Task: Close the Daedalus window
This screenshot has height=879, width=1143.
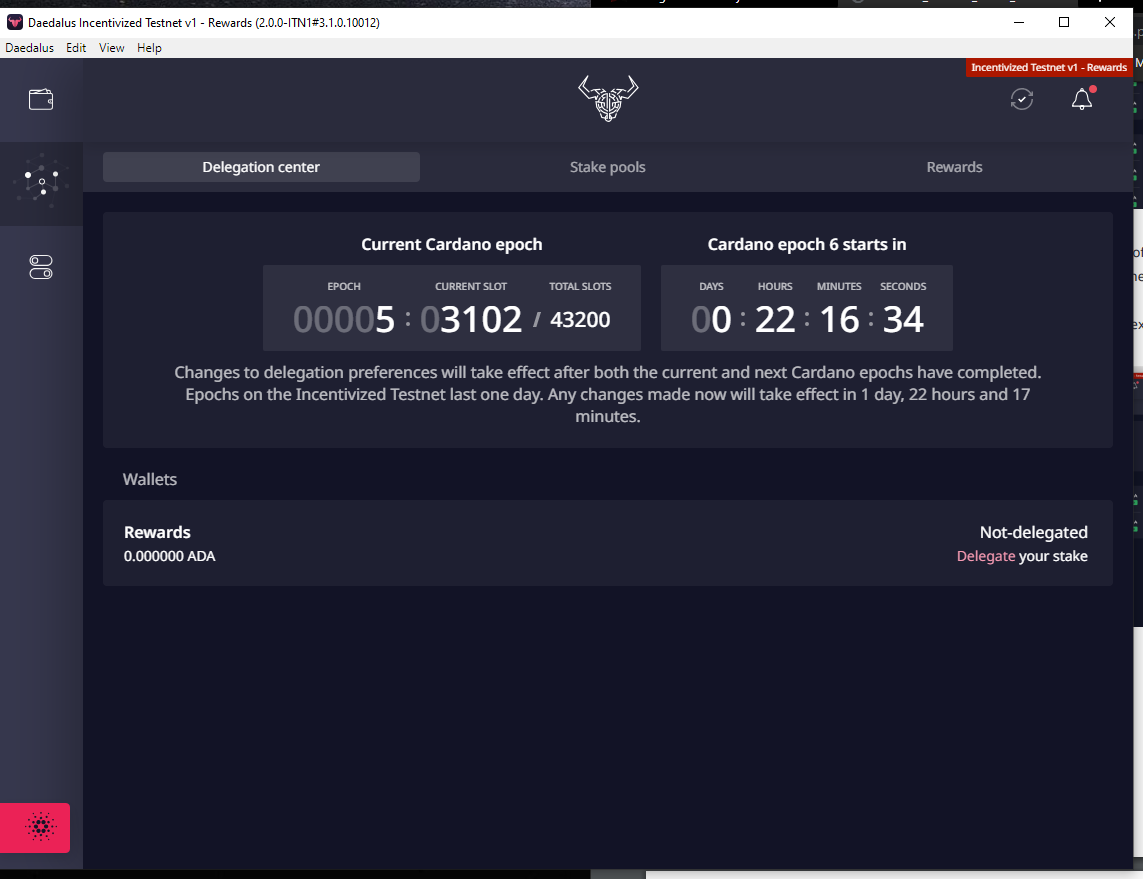Action: [x=1109, y=23]
